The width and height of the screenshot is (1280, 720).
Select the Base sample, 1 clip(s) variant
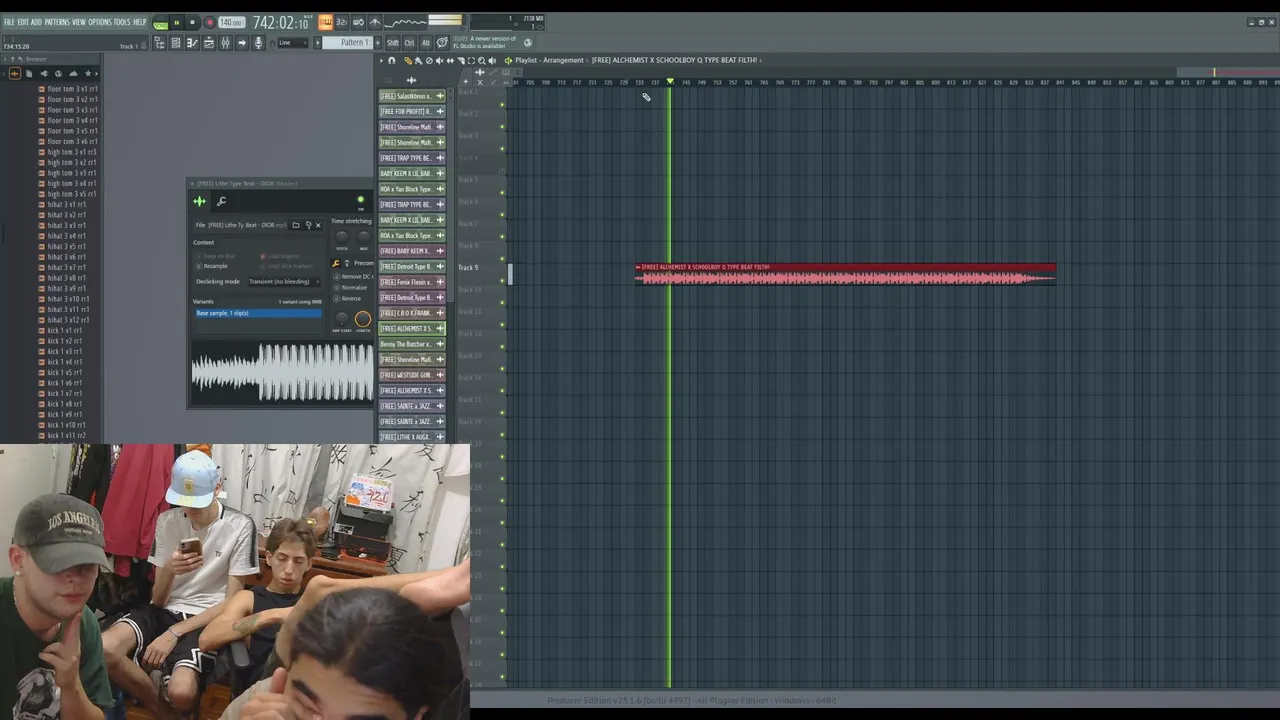[x=258, y=313]
